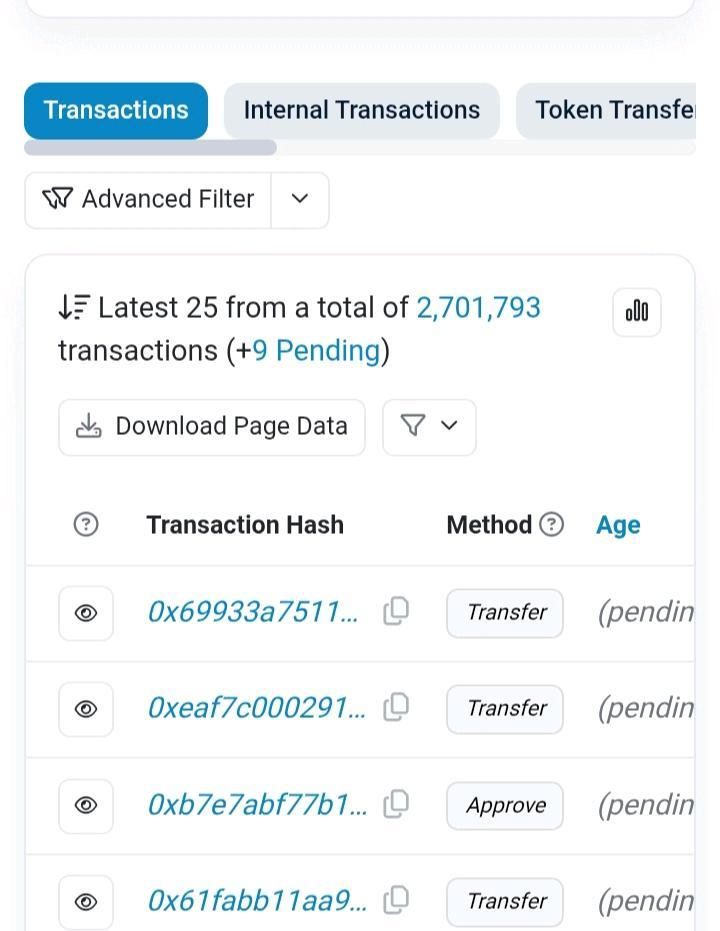
Task: Click the Advanced Filter button
Action: pyautogui.click(x=148, y=199)
